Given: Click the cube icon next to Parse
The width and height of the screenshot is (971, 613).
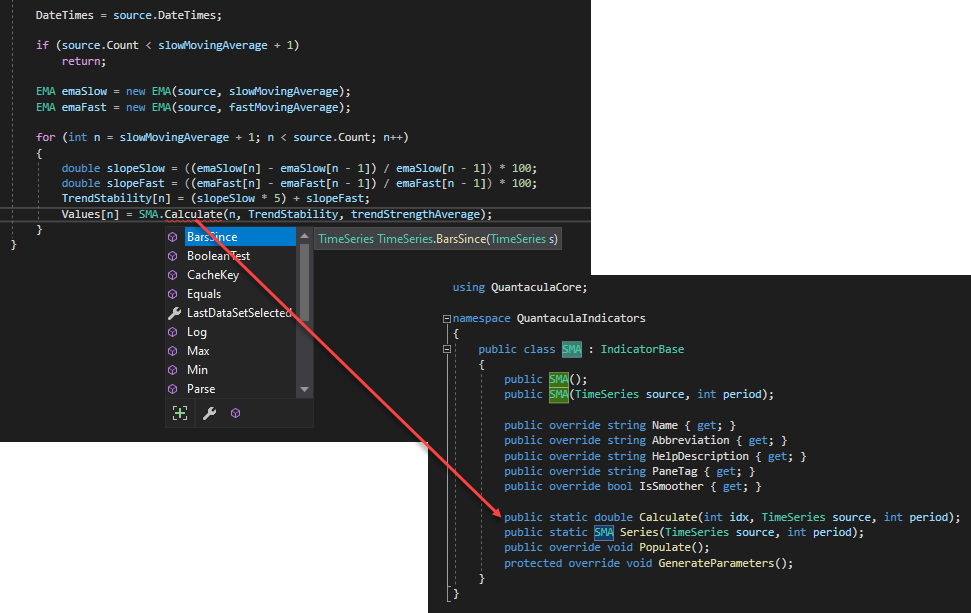Looking at the screenshot, I should point(173,389).
